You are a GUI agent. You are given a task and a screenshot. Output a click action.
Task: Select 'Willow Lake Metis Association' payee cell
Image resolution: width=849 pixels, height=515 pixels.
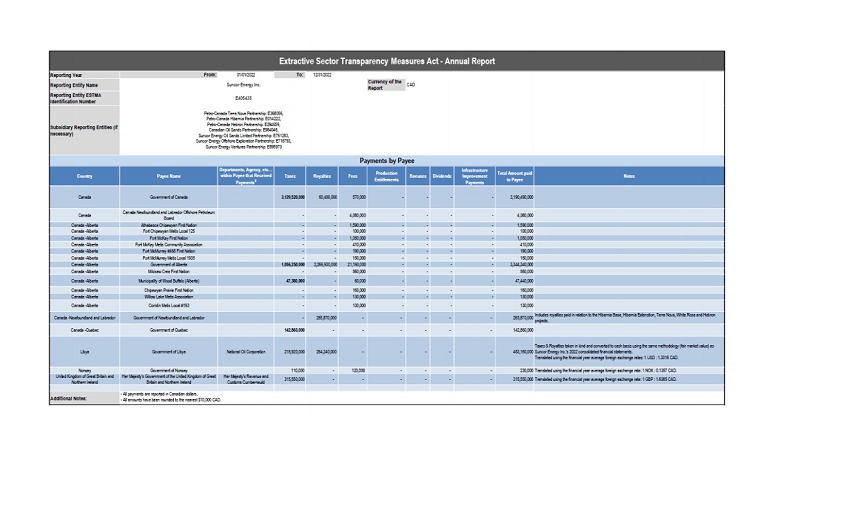(x=169, y=297)
